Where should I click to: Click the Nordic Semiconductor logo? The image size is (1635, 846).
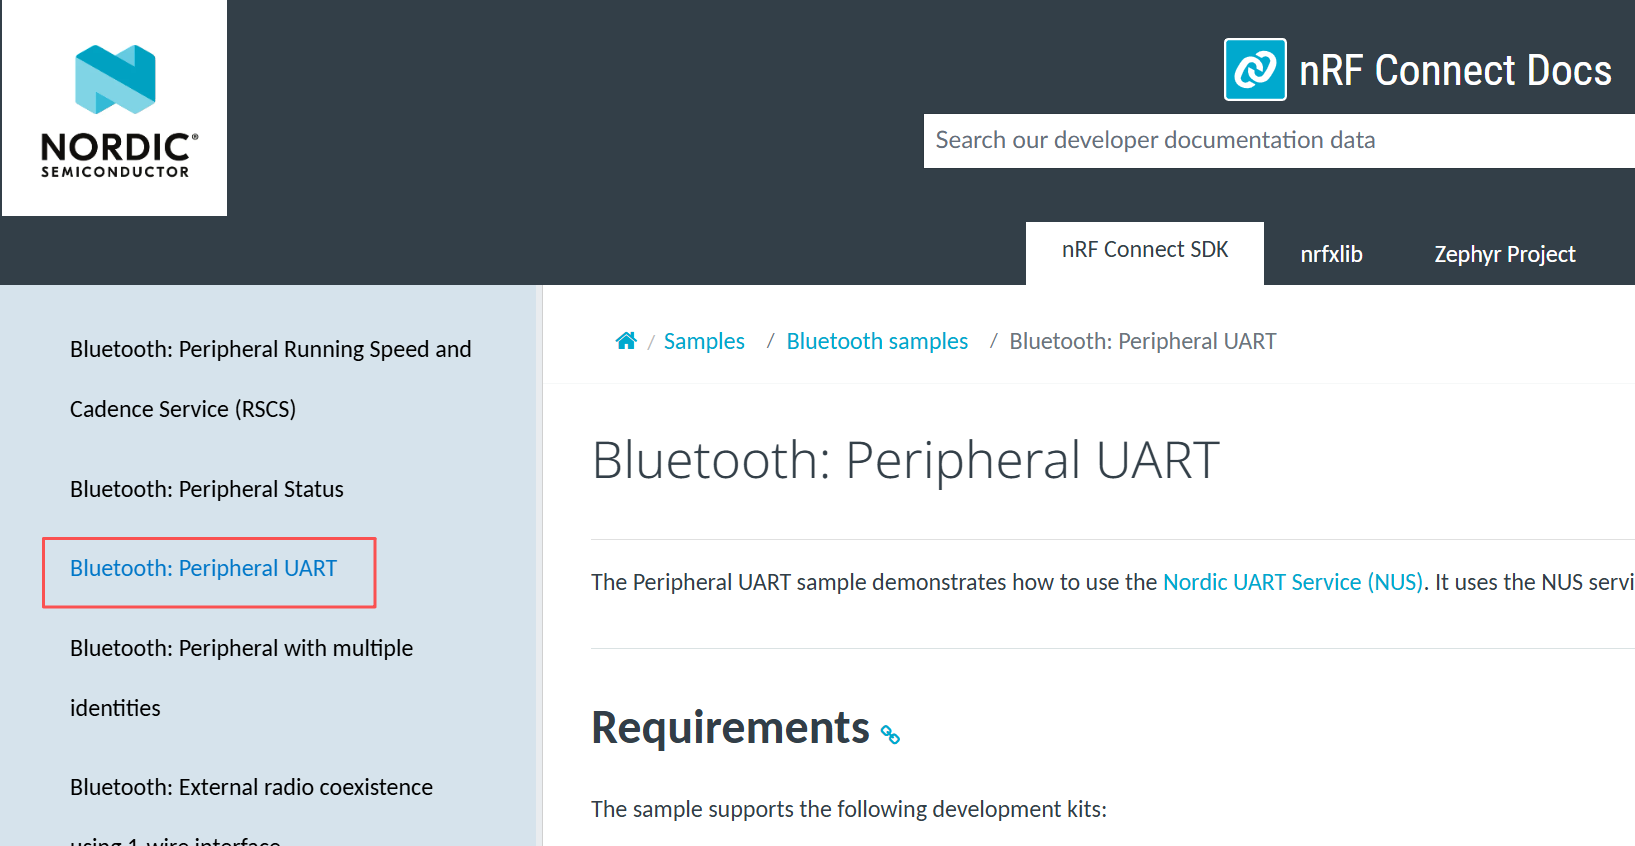coord(115,108)
